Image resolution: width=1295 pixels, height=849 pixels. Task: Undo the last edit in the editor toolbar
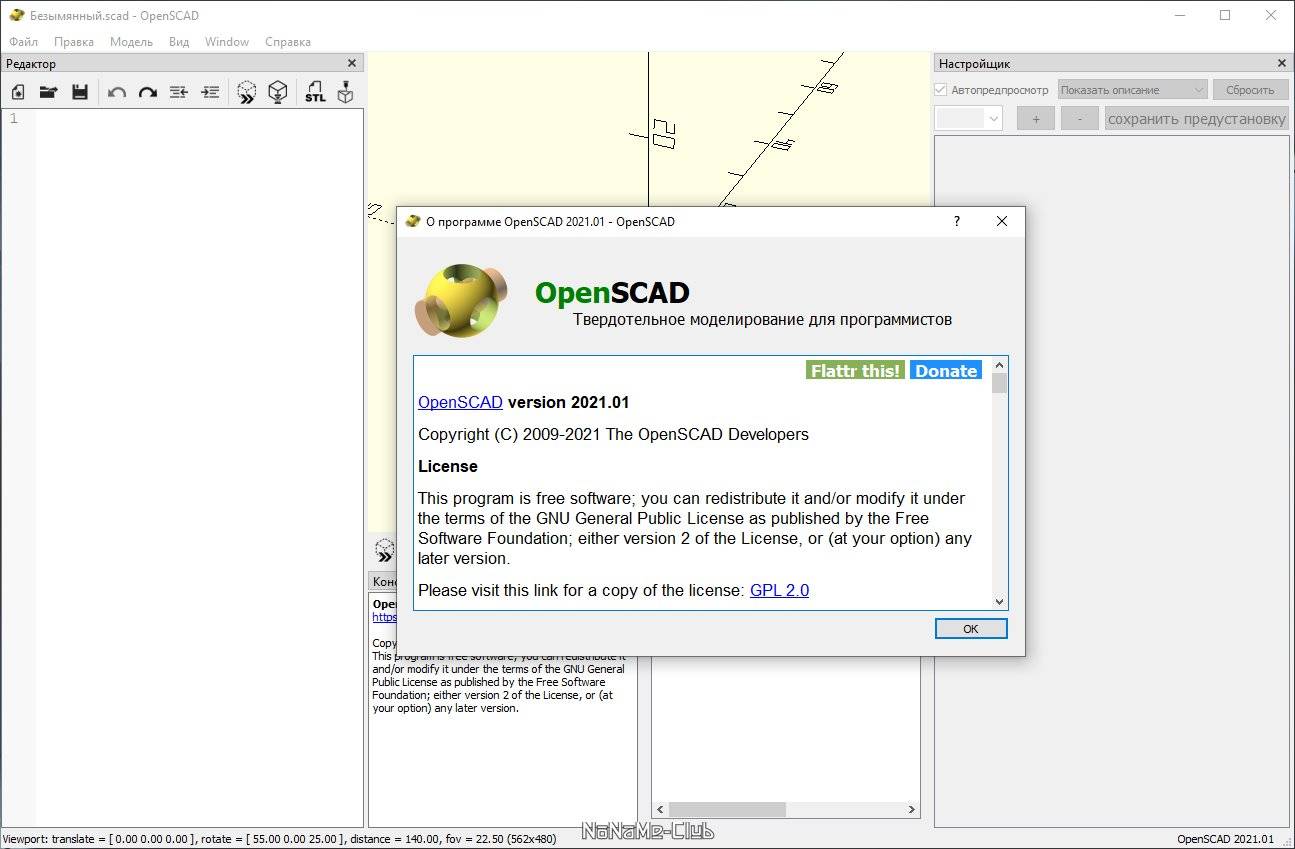click(x=117, y=92)
